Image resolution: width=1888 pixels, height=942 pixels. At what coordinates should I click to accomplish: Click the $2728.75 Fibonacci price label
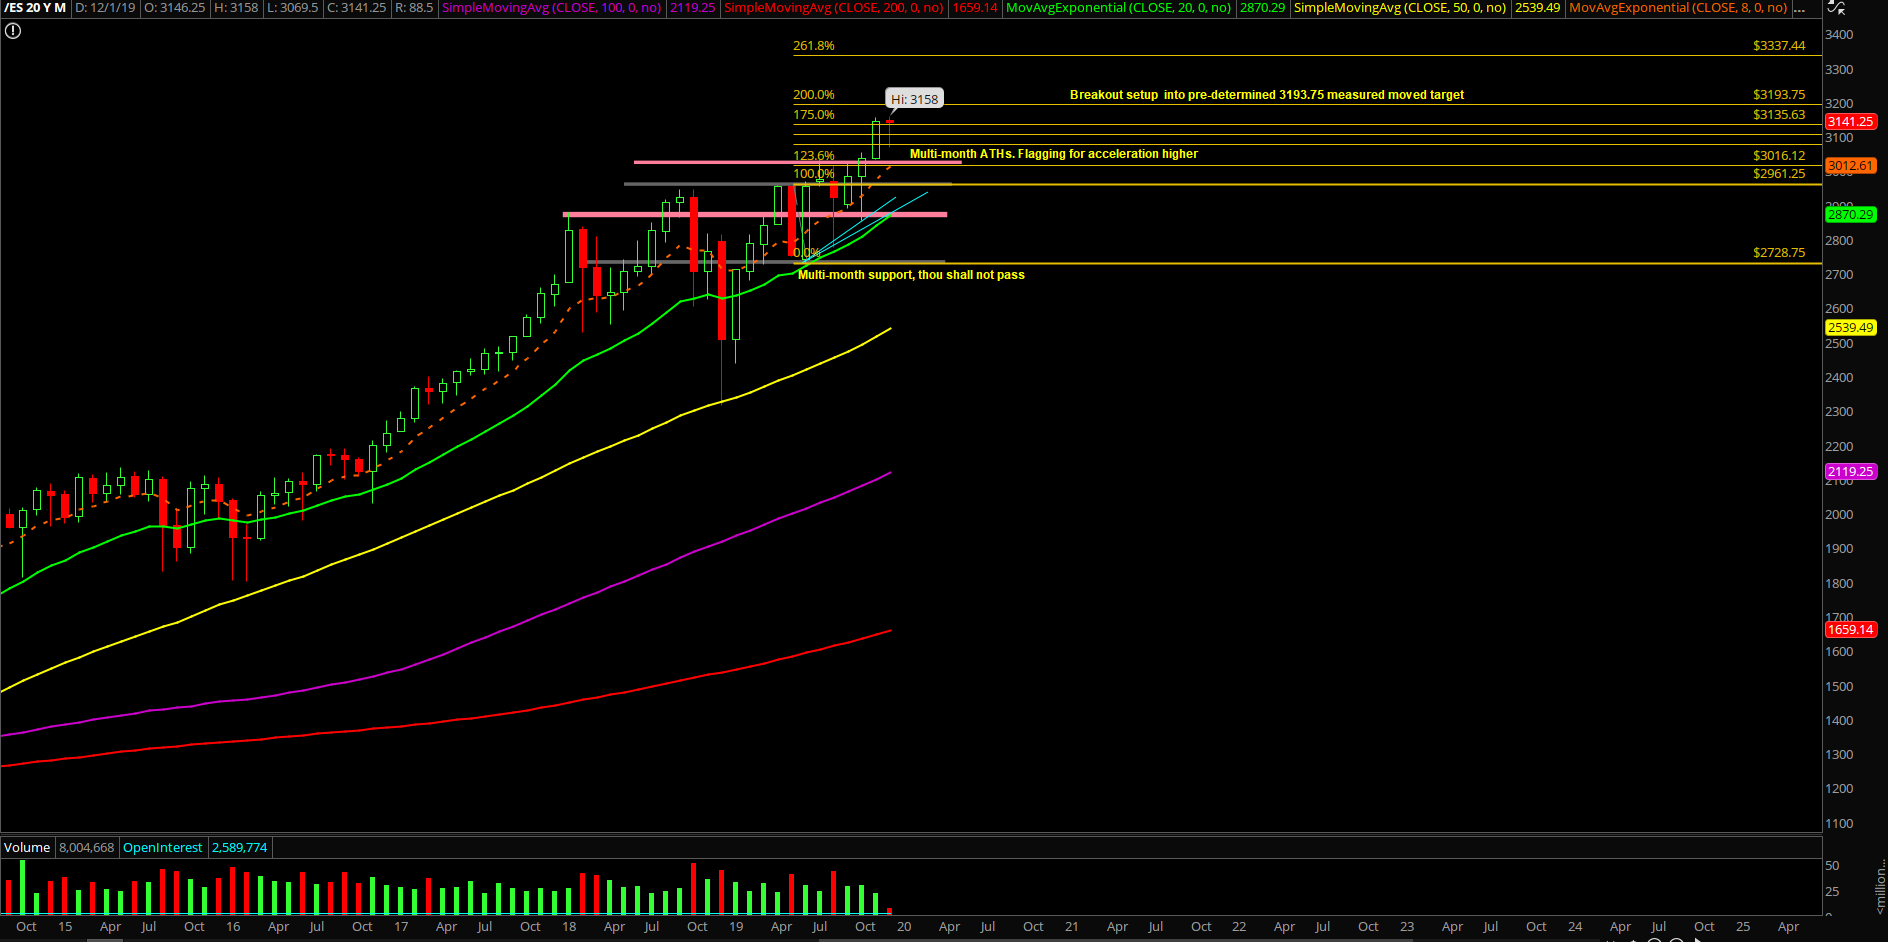click(1779, 253)
